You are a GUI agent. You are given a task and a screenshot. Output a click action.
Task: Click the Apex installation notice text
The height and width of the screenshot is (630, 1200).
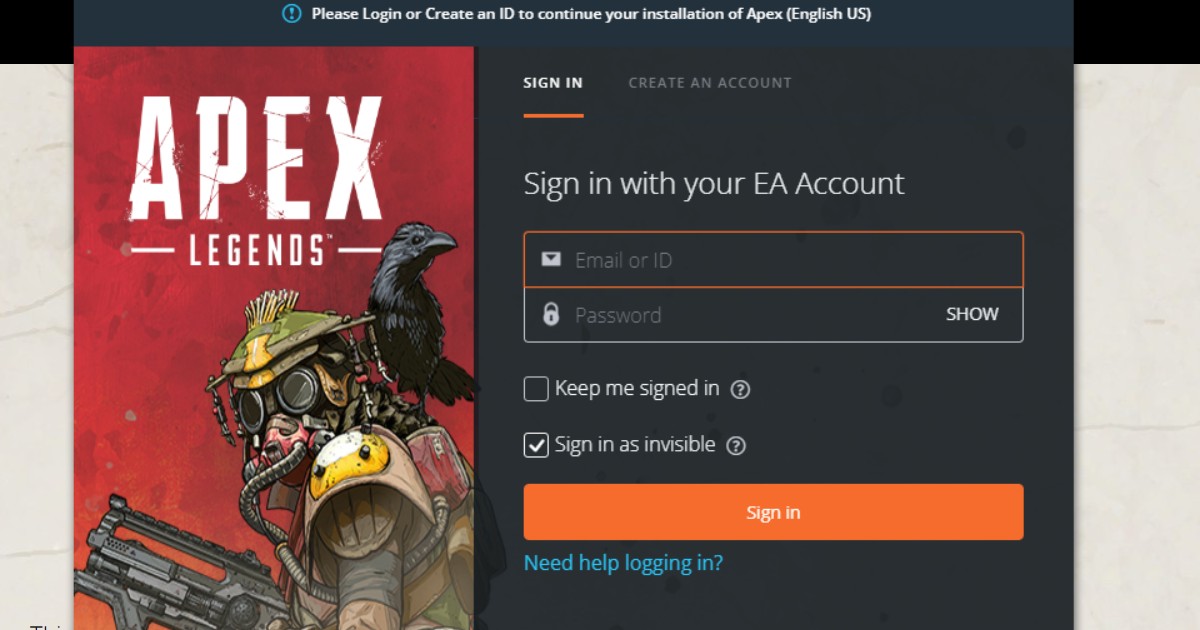591,14
